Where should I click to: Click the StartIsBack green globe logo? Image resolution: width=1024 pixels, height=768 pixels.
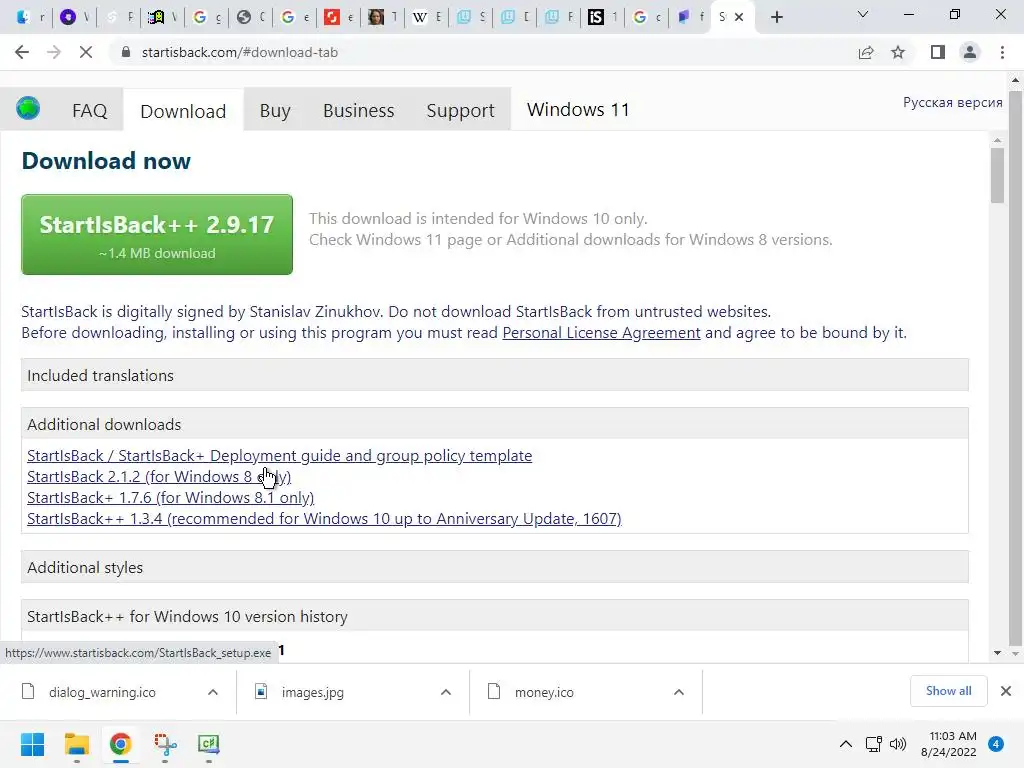point(28,108)
